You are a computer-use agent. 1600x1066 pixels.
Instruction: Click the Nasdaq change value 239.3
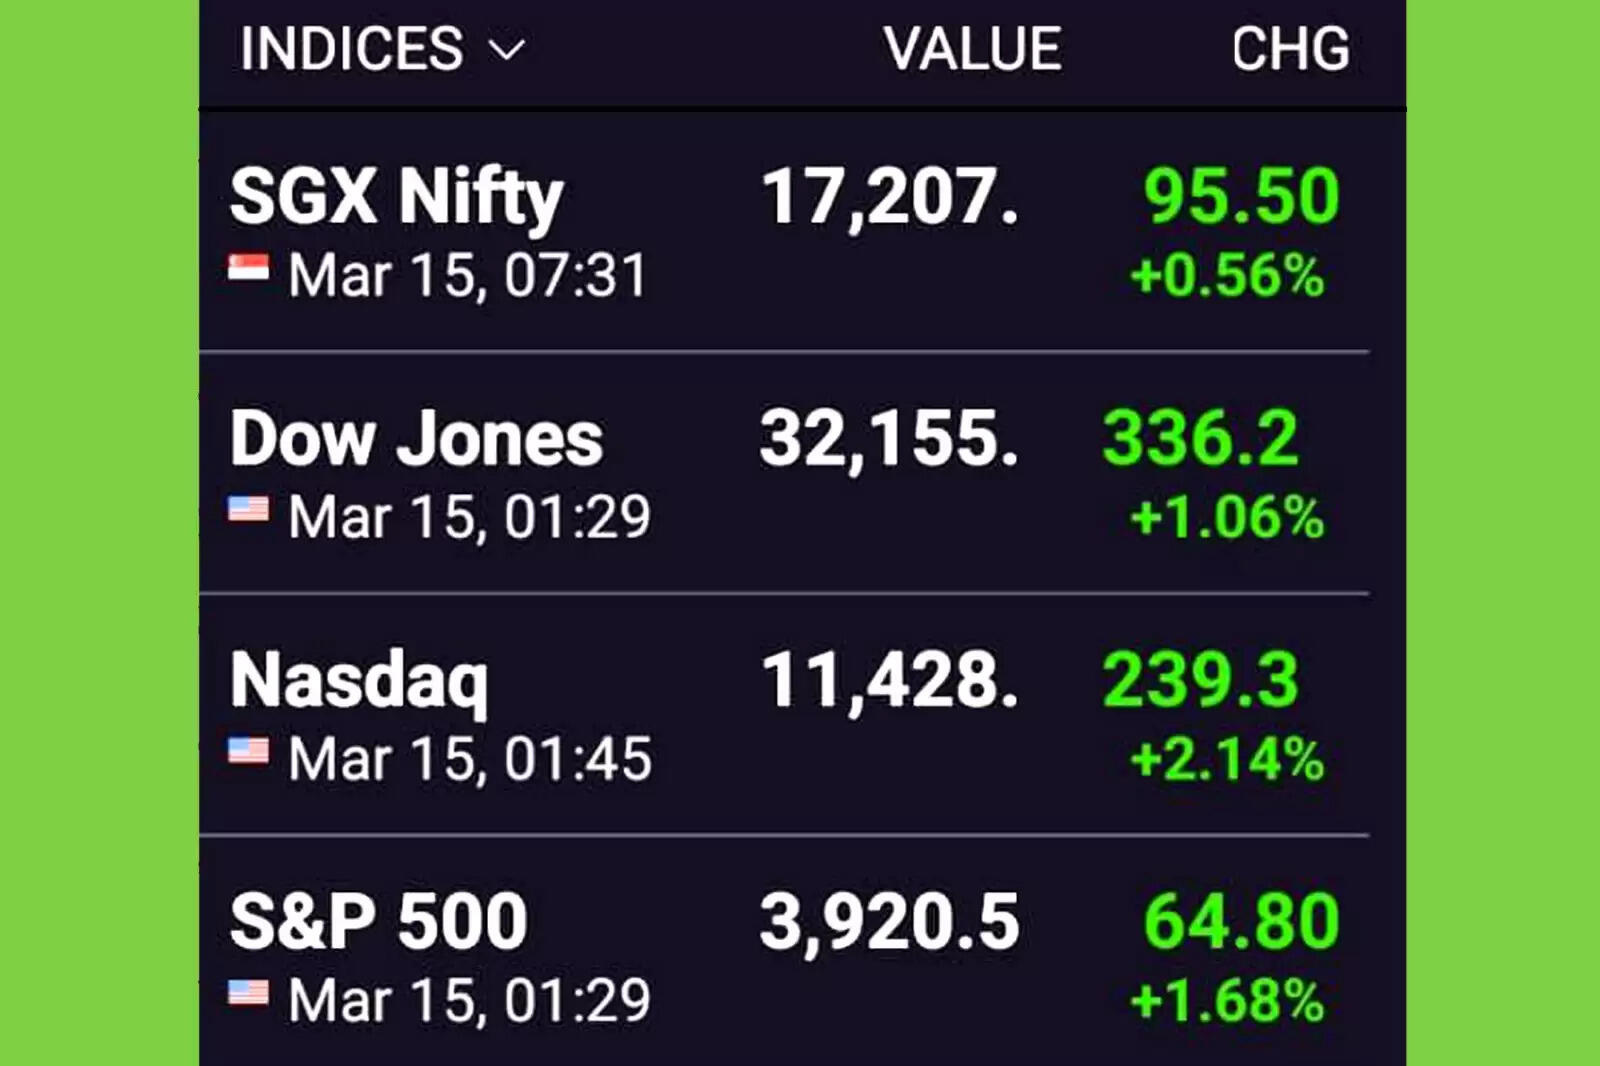click(1200, 680)
